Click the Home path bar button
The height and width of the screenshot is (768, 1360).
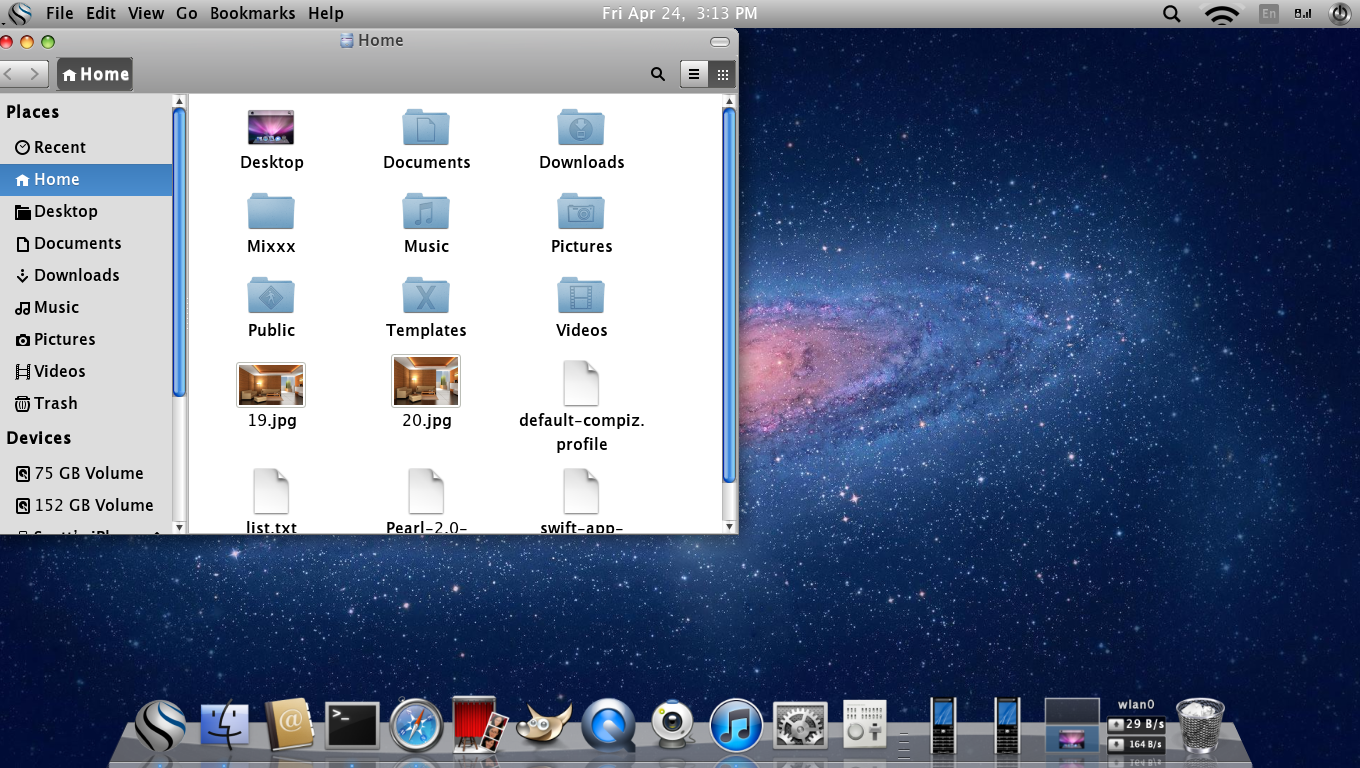click(95, 74)
